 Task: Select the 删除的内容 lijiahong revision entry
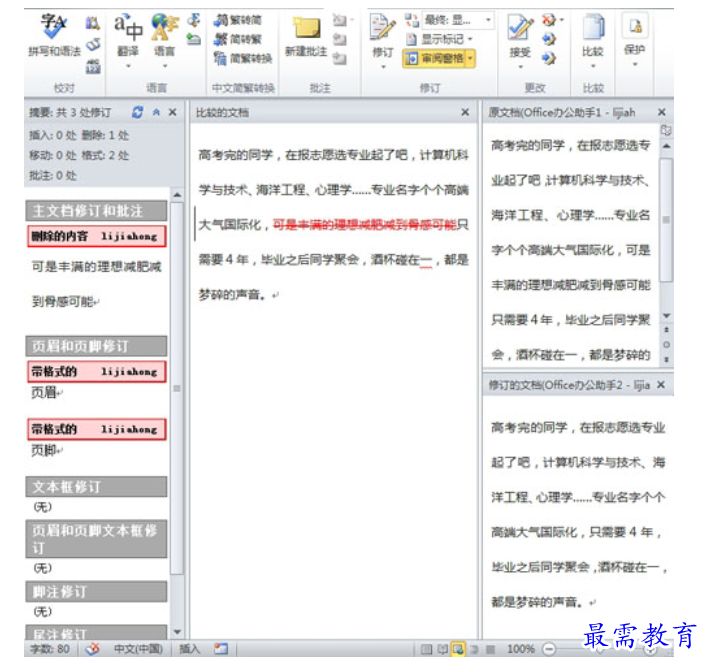pos(97,236)
